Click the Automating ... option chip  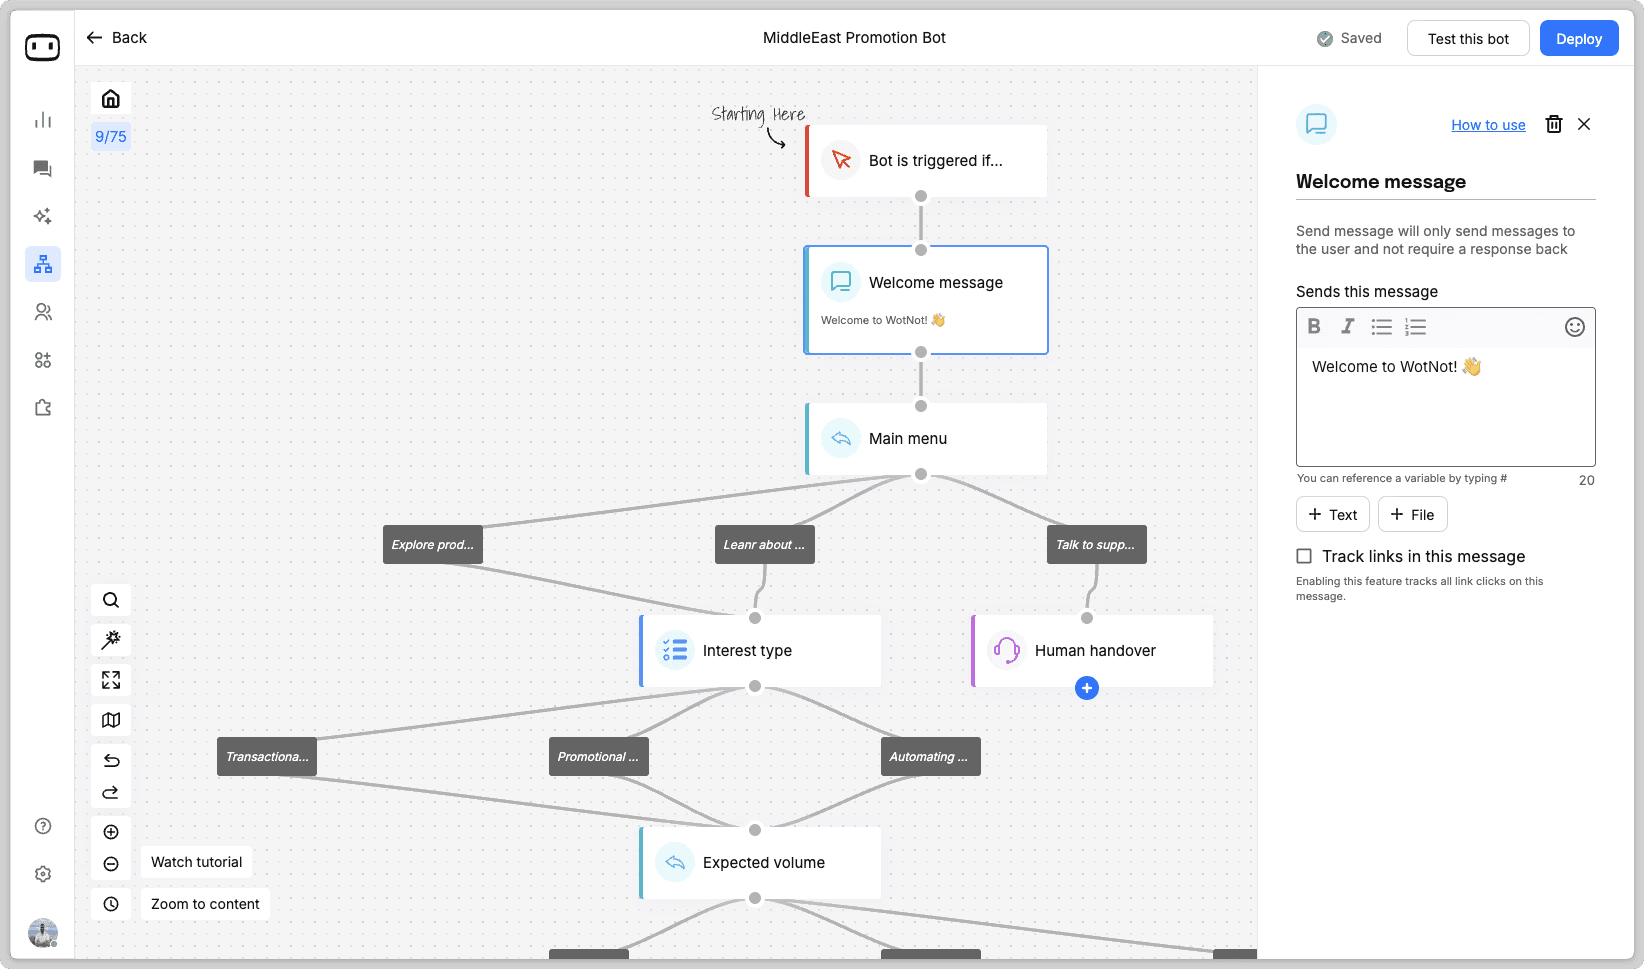coord(931,757)
